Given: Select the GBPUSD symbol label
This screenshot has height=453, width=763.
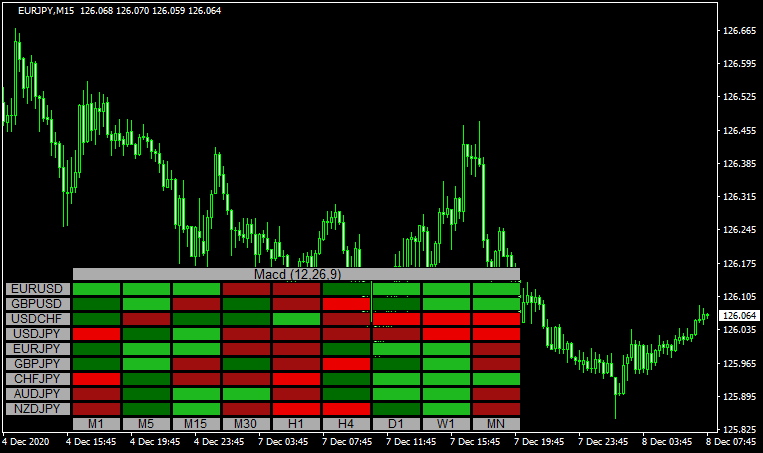Looking at the screenshot, I should point(38,304).
